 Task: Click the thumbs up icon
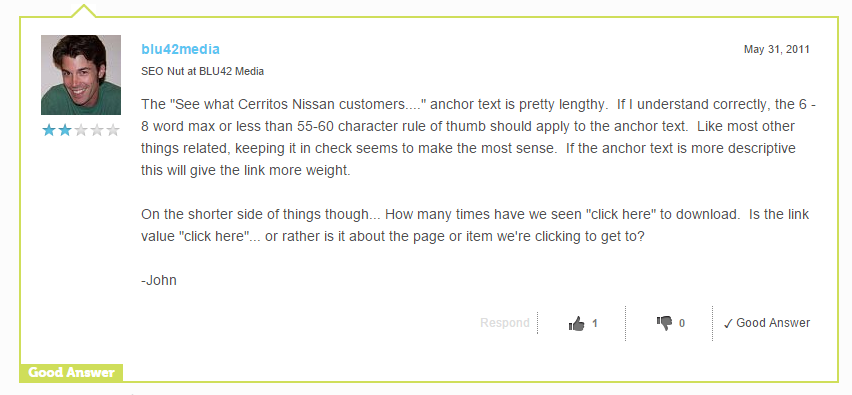coord(576,323)
